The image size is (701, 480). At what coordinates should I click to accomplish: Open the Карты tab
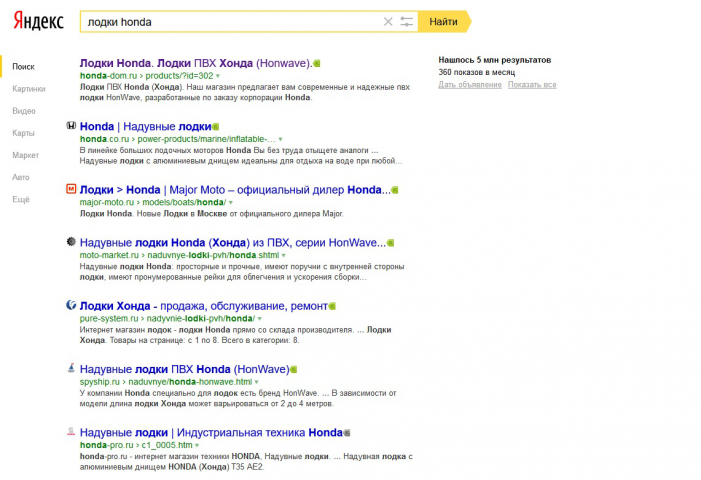coord(23,133)
